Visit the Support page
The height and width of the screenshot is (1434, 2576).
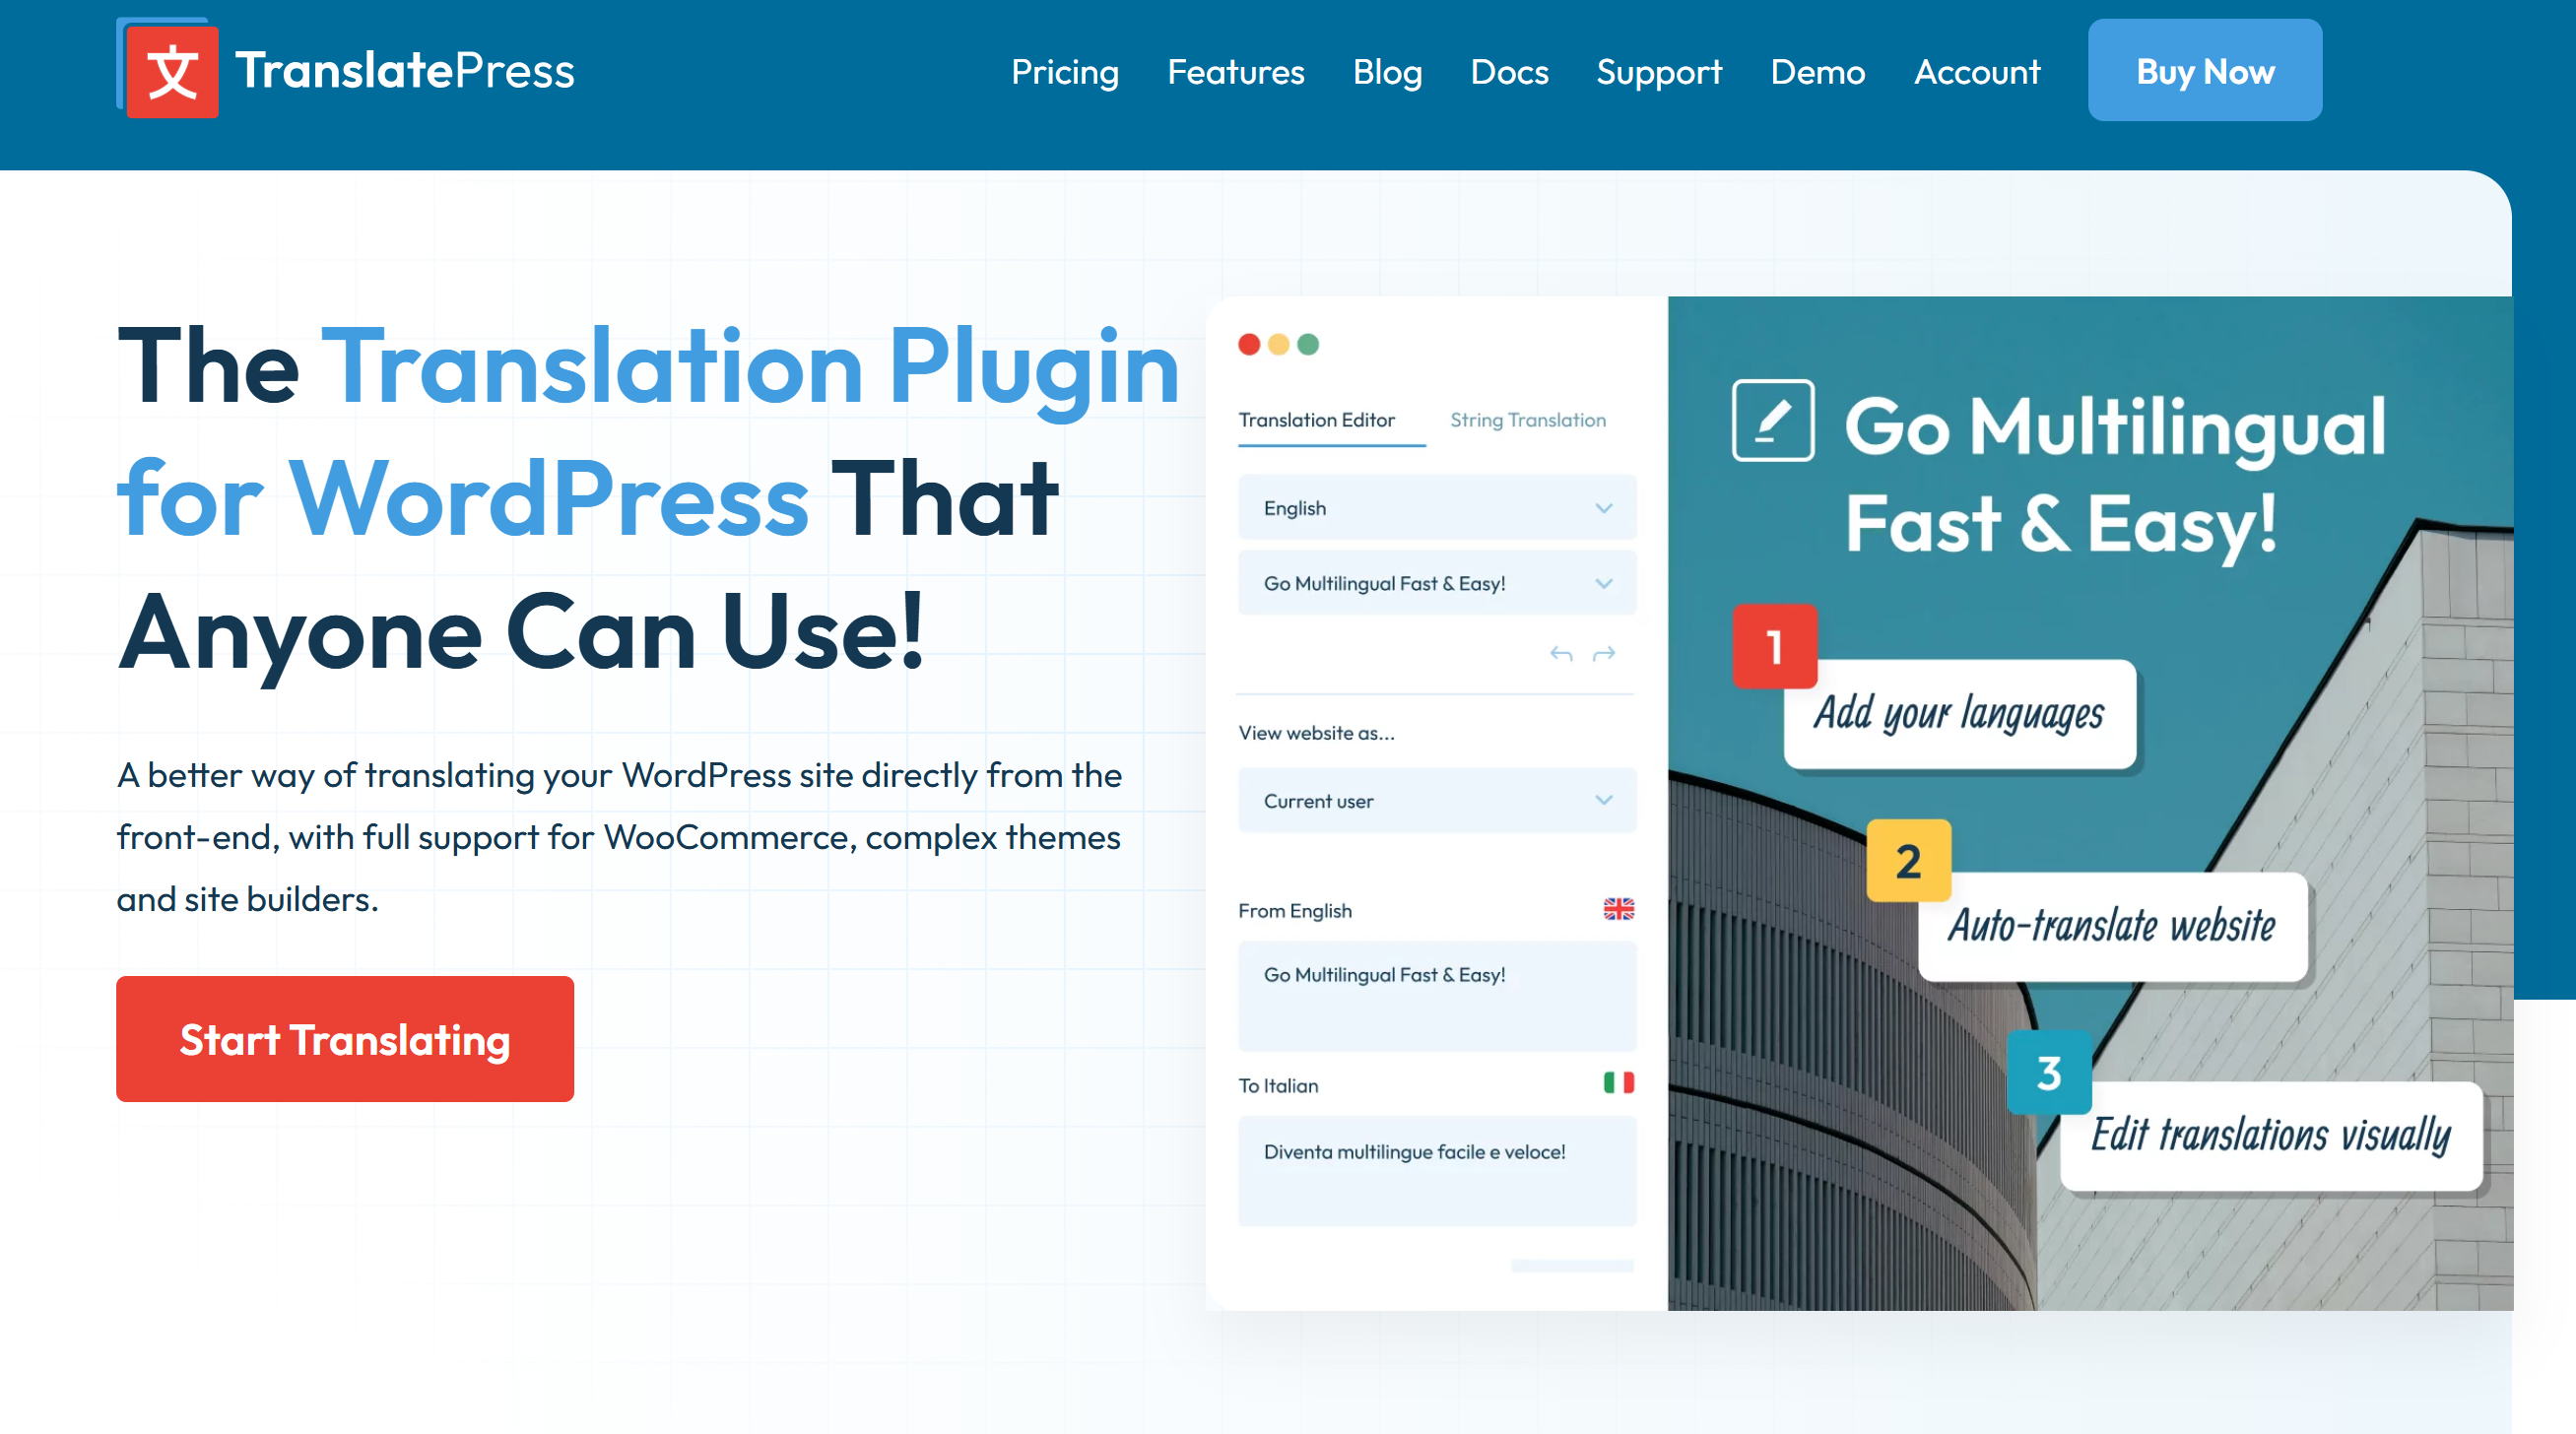(x=1658, y=71)
